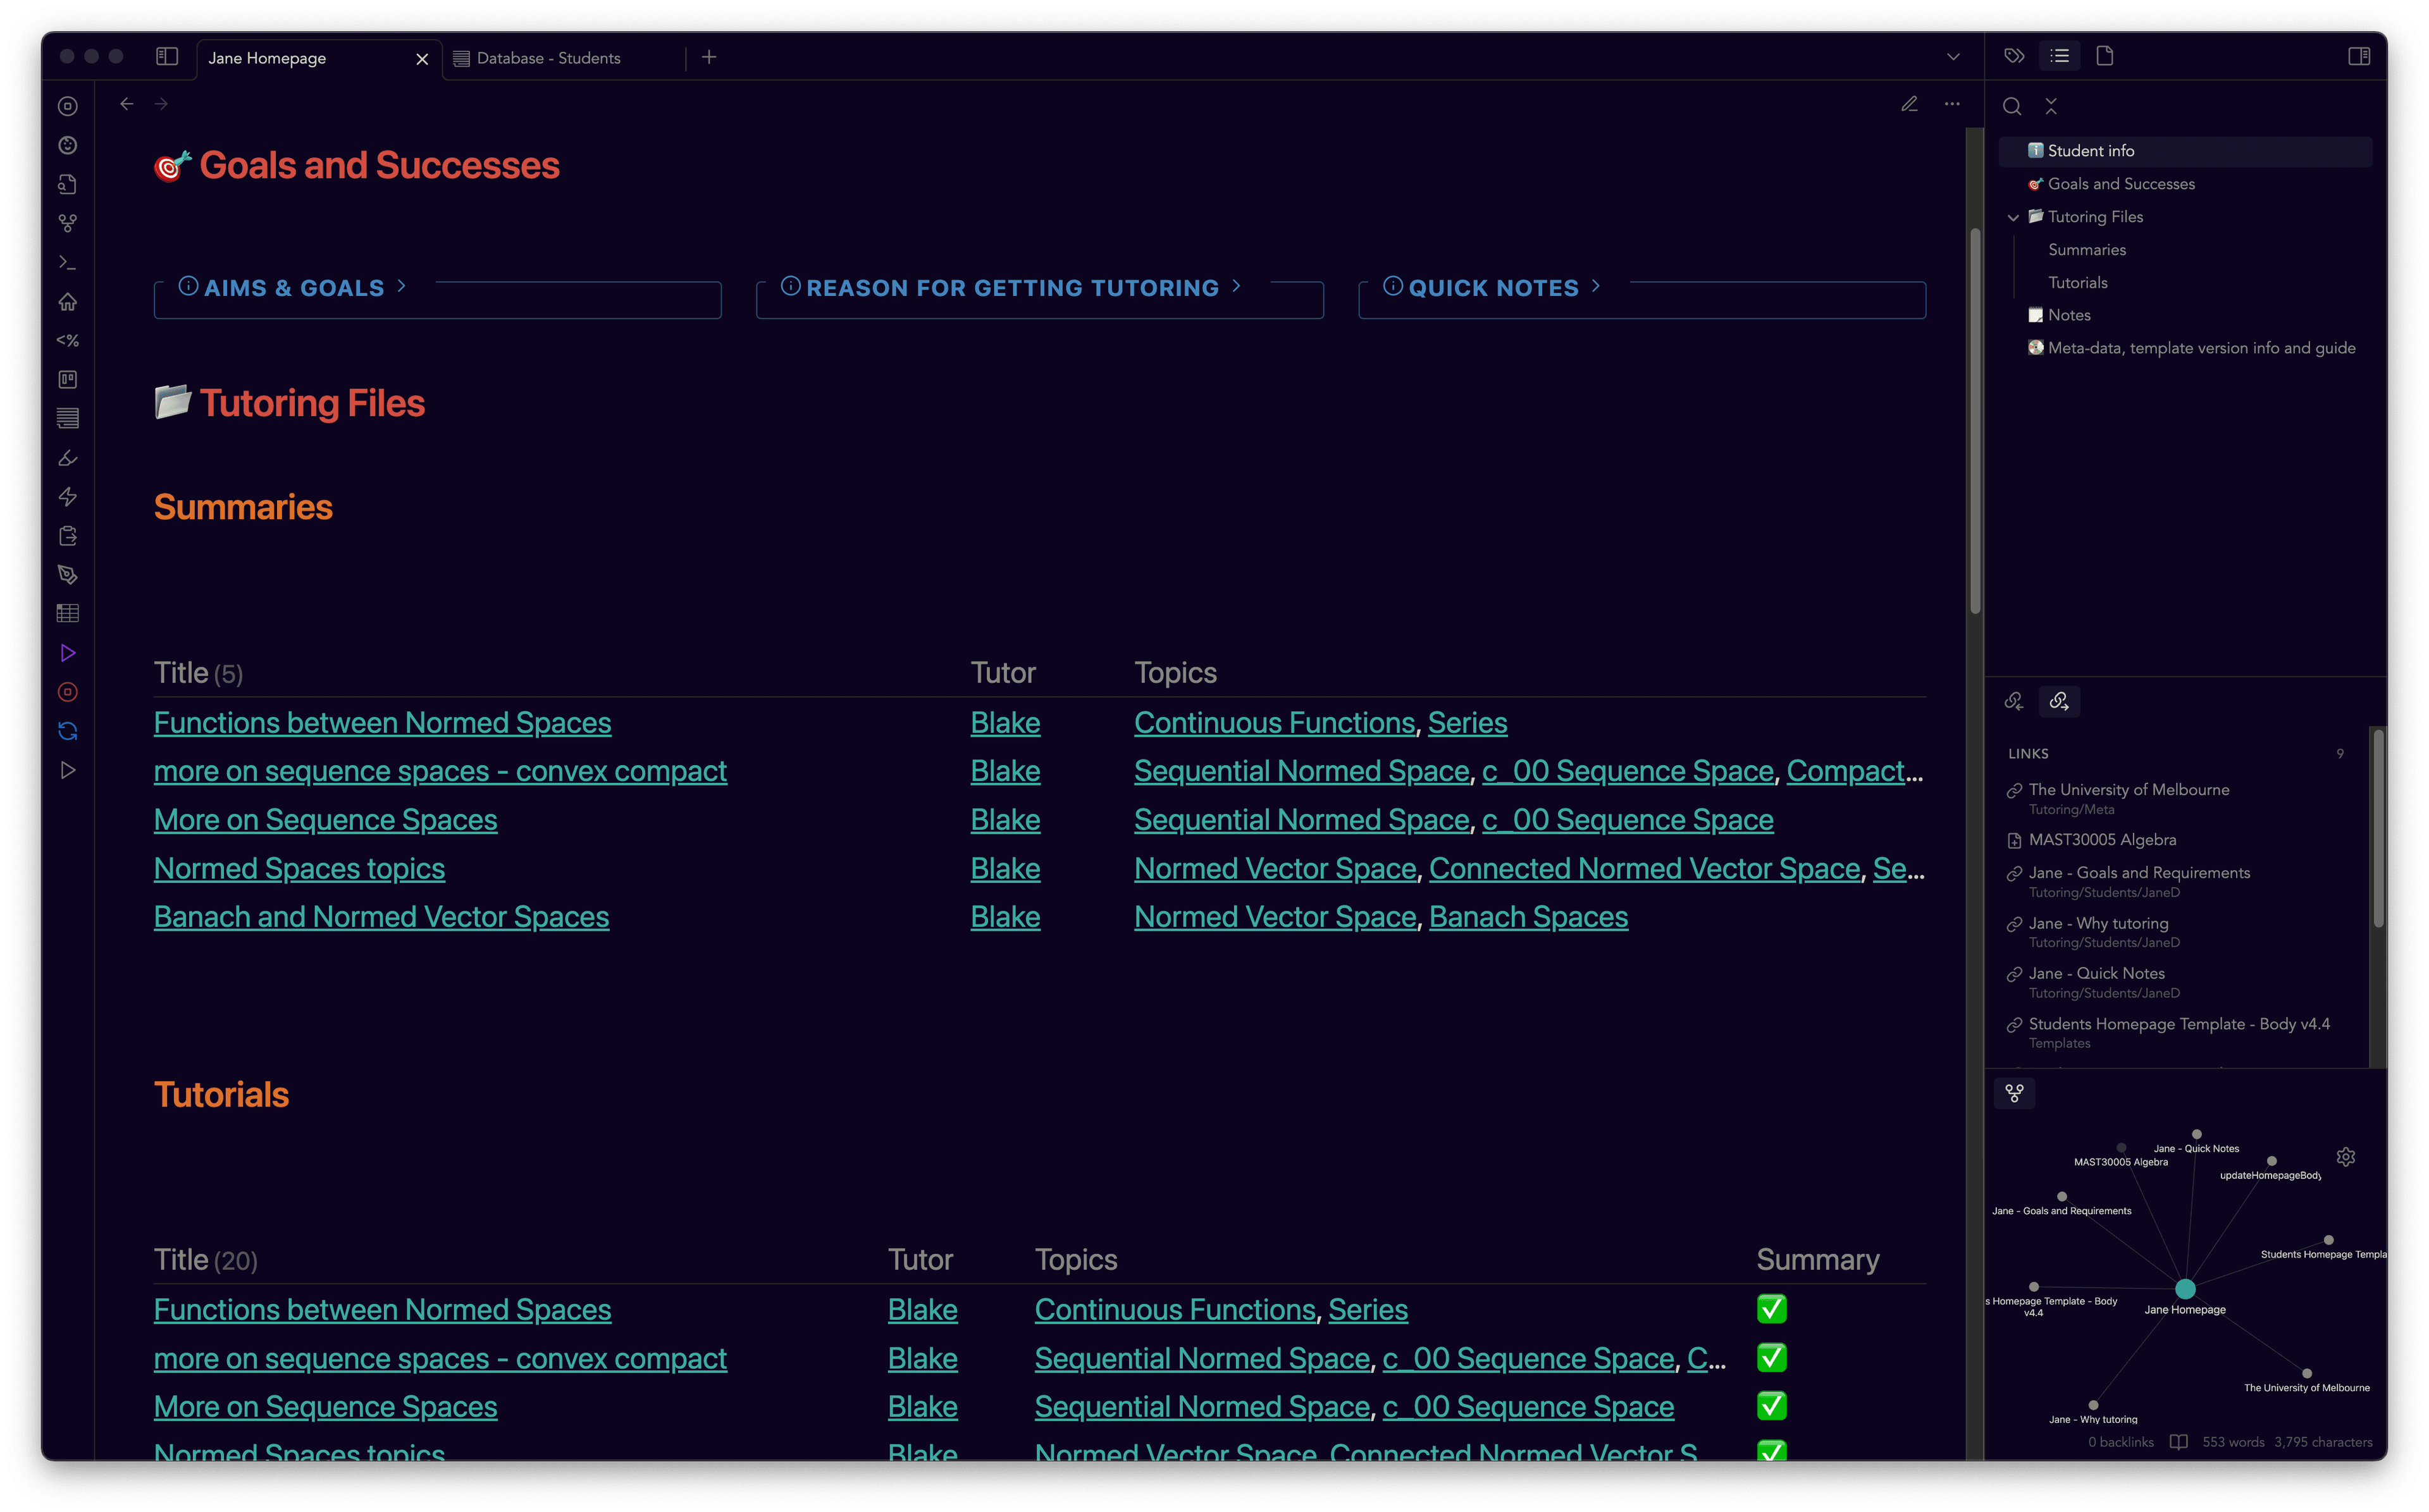Open Banach and Normed Vector Spaces summary
The image size is (2429, 1512).
tap(381, 917)
